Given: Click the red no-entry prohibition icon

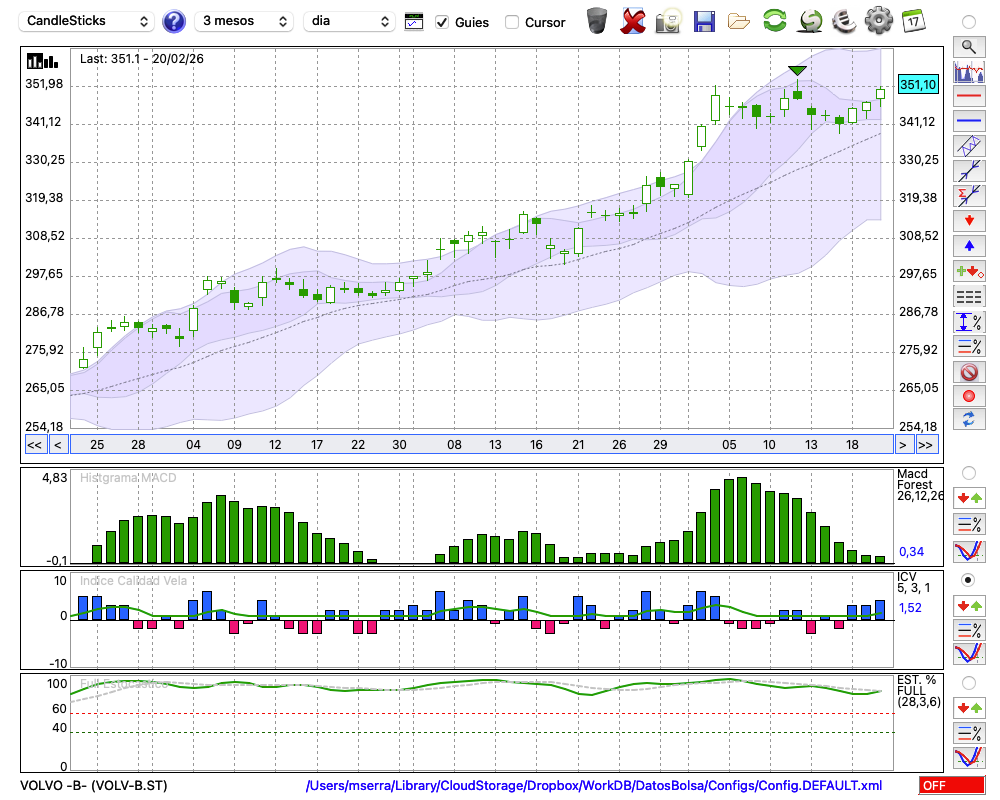Looking at the screenshot, I should (968, 372).
